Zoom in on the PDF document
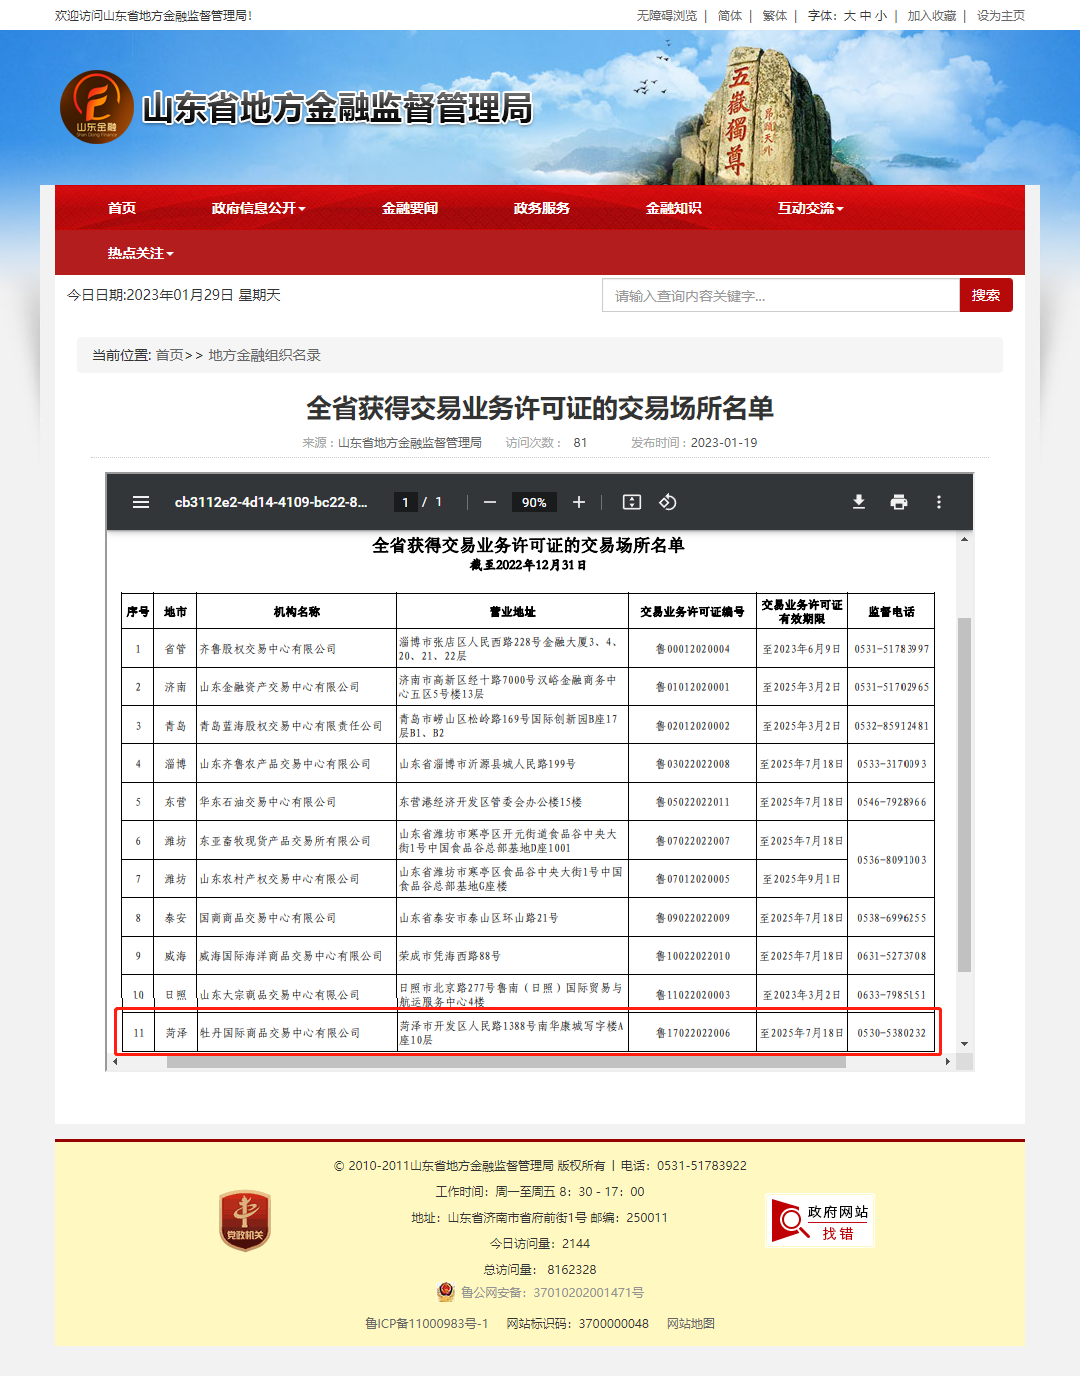 point(578,502)
